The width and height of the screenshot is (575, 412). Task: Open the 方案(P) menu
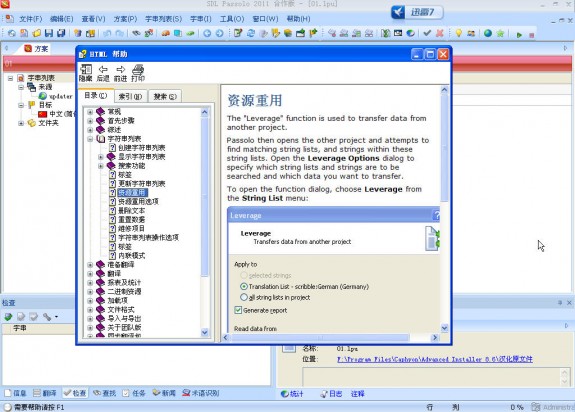125,19
